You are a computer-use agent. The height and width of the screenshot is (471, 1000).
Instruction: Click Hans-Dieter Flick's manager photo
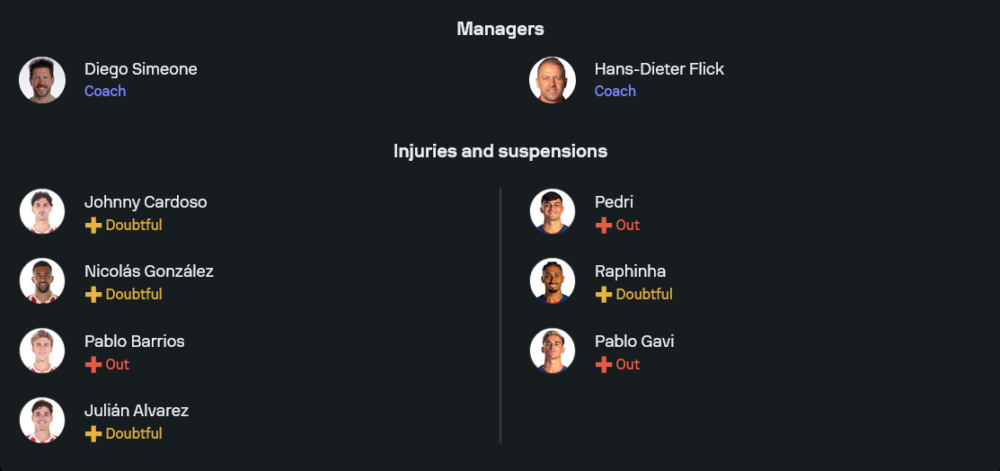[552, 80]
